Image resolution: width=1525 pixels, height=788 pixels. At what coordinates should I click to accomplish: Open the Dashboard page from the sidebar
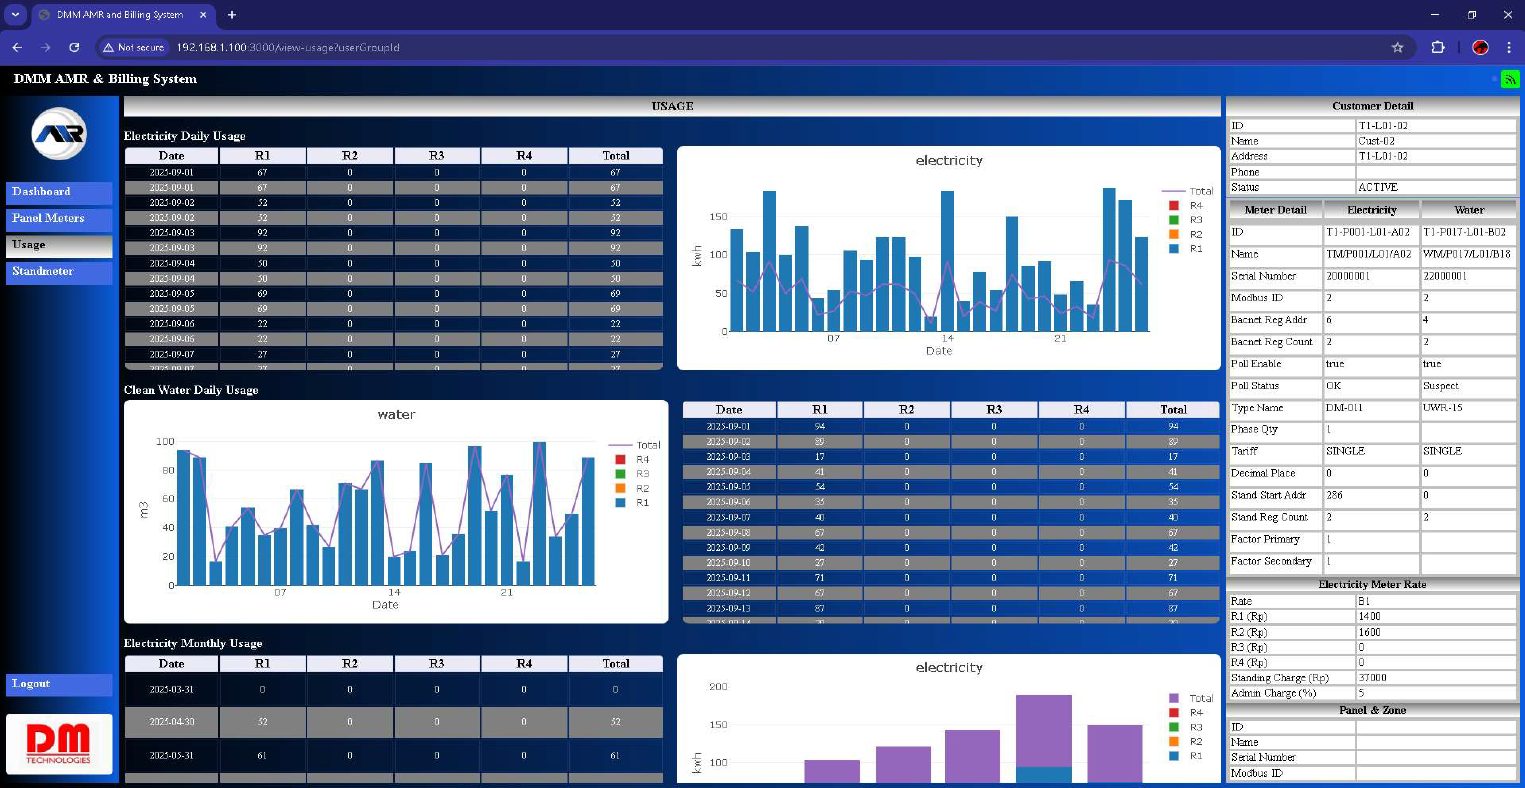(x=59, y=192)
